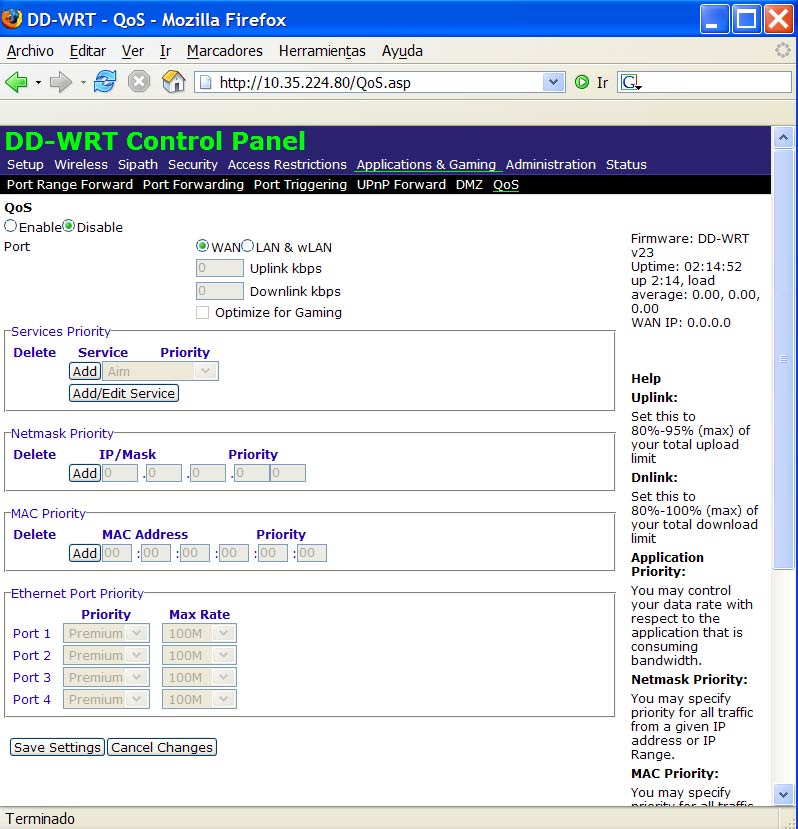The image size is (798, 829).
Task: Click the Back arrow in Firefox toolbar
Action: [16, 82]
